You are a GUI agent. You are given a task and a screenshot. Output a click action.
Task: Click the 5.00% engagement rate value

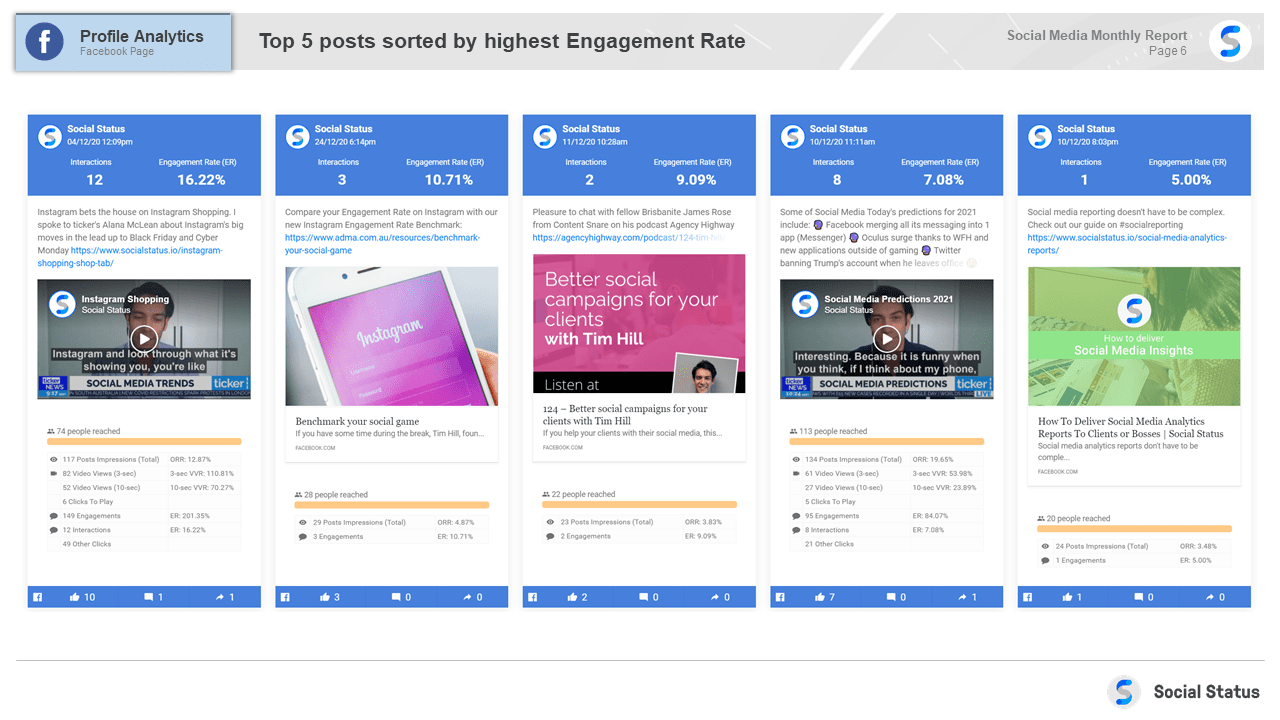tap(1191, 180)
